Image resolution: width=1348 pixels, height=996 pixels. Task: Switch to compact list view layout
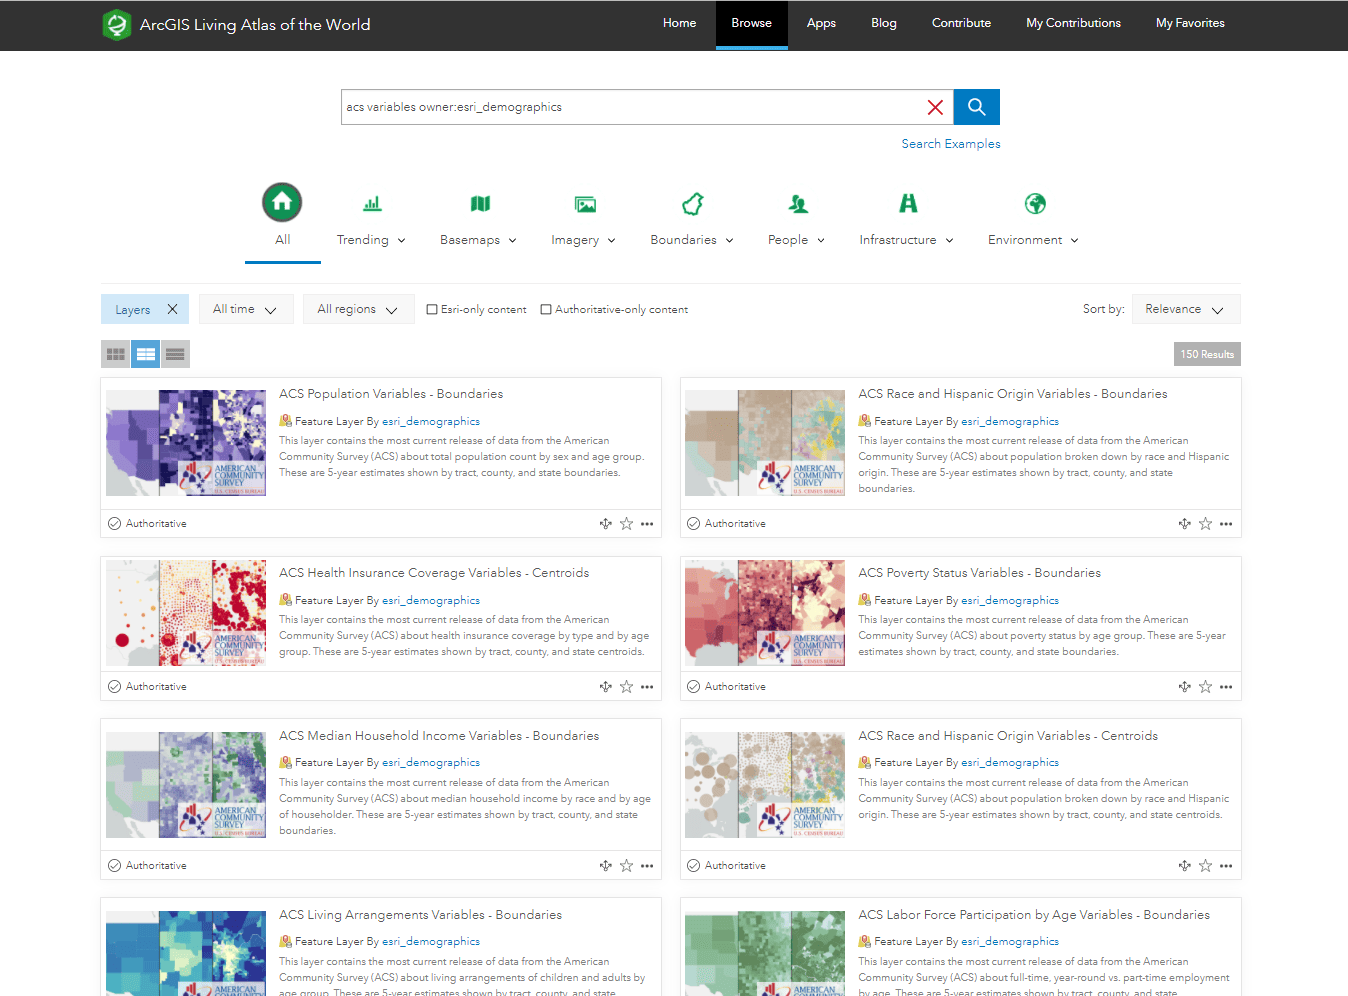(x=175, y=354)
